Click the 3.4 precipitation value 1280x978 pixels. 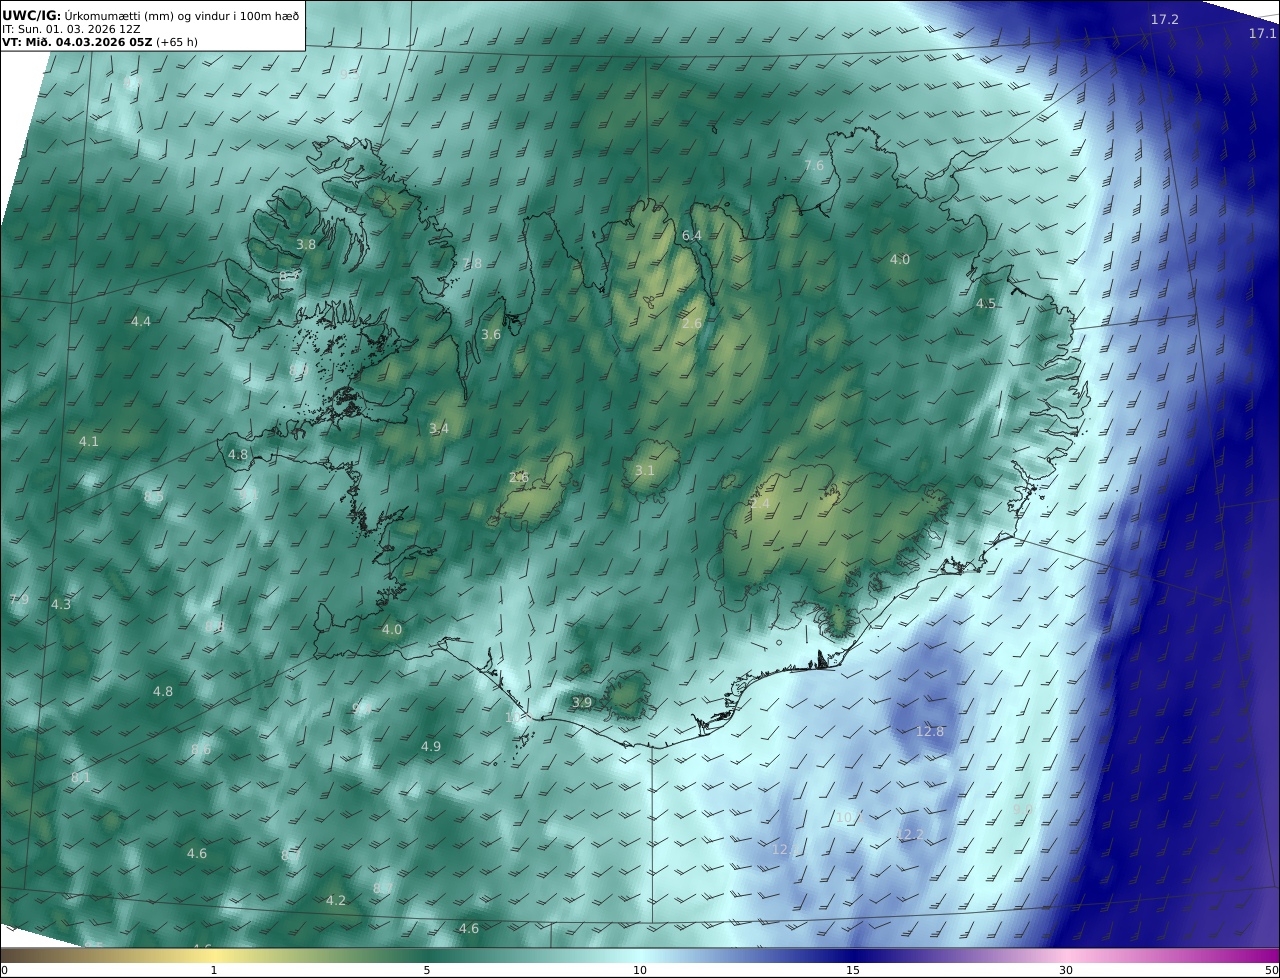pos(439,429)
